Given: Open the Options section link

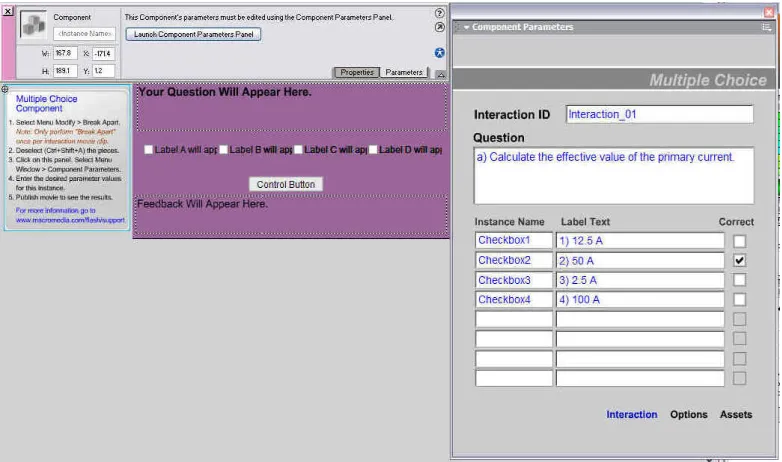Looking at the screenshot, I should (x=688, y=415).
